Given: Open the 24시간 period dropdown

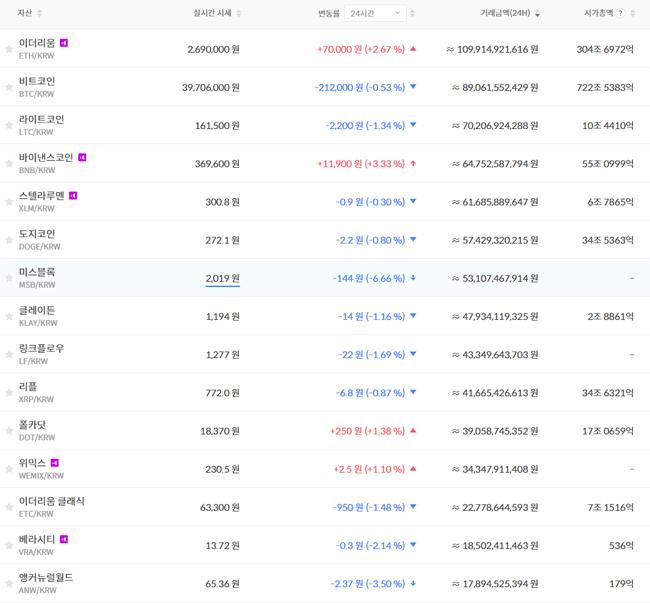Looking at the screenshot, I should tap(376, 13).
